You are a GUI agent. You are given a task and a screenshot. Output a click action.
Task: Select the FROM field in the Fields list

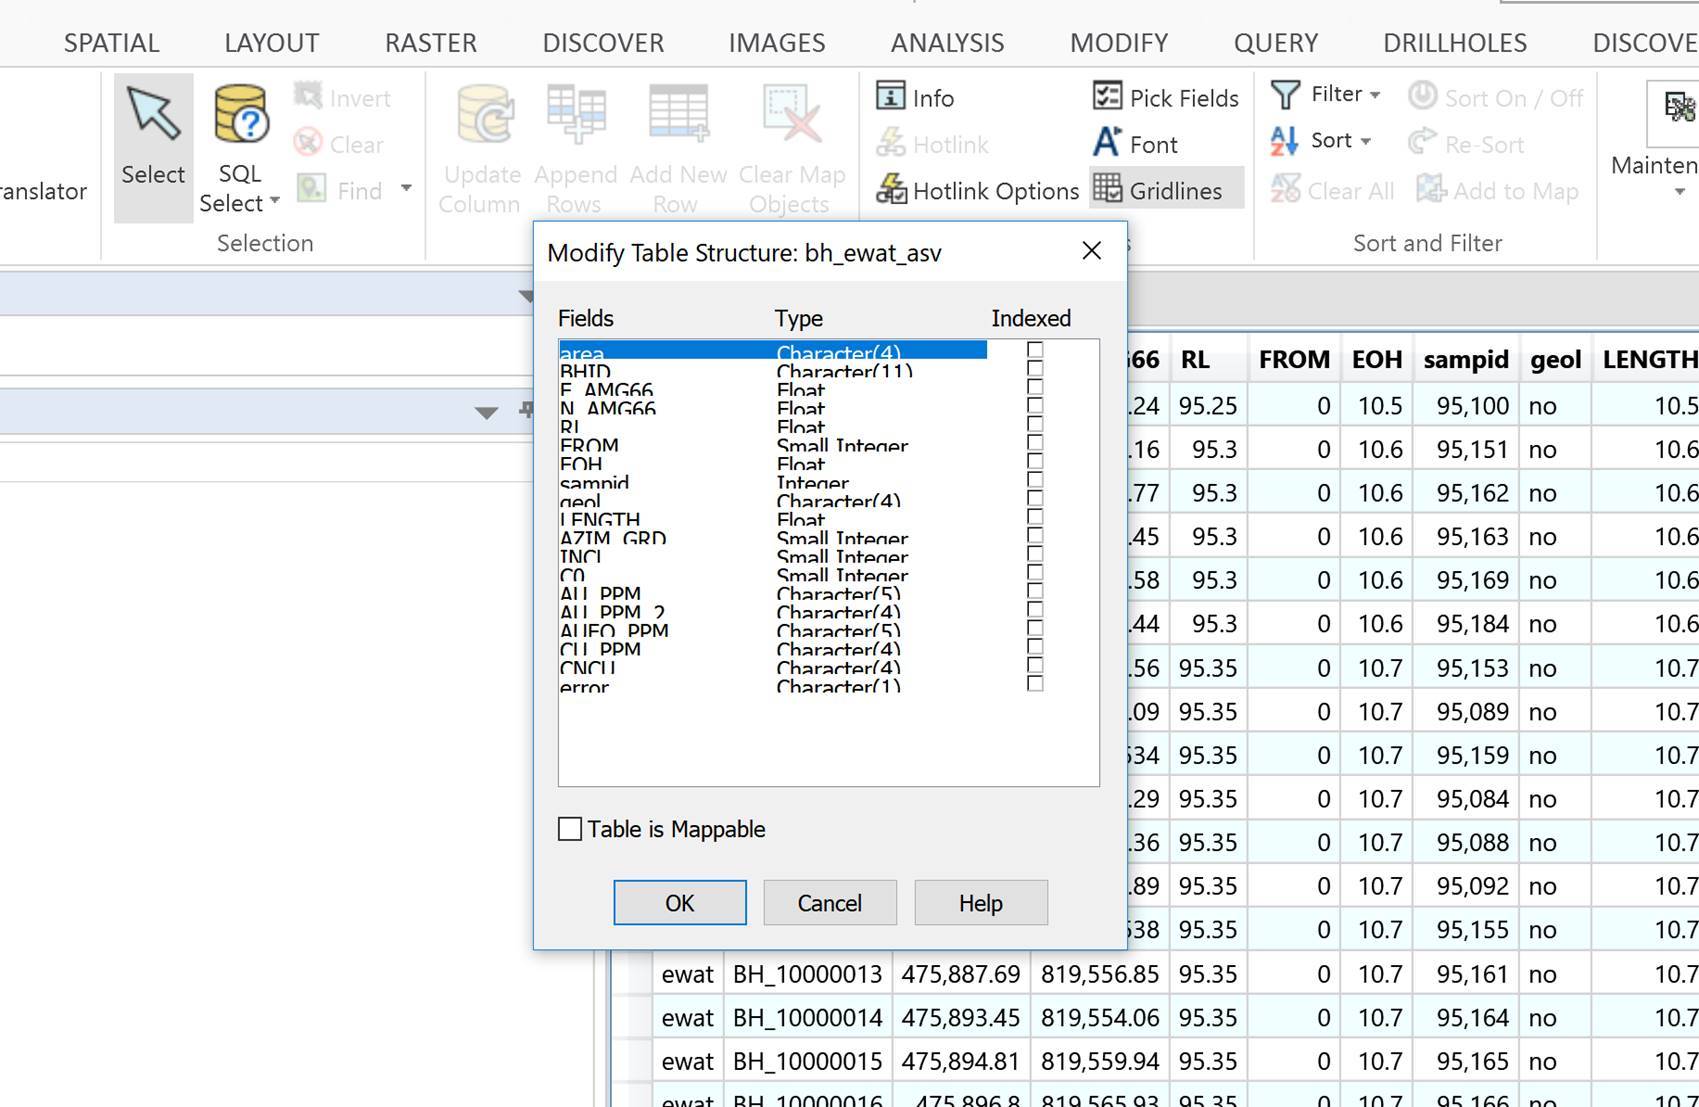(773, 445)
